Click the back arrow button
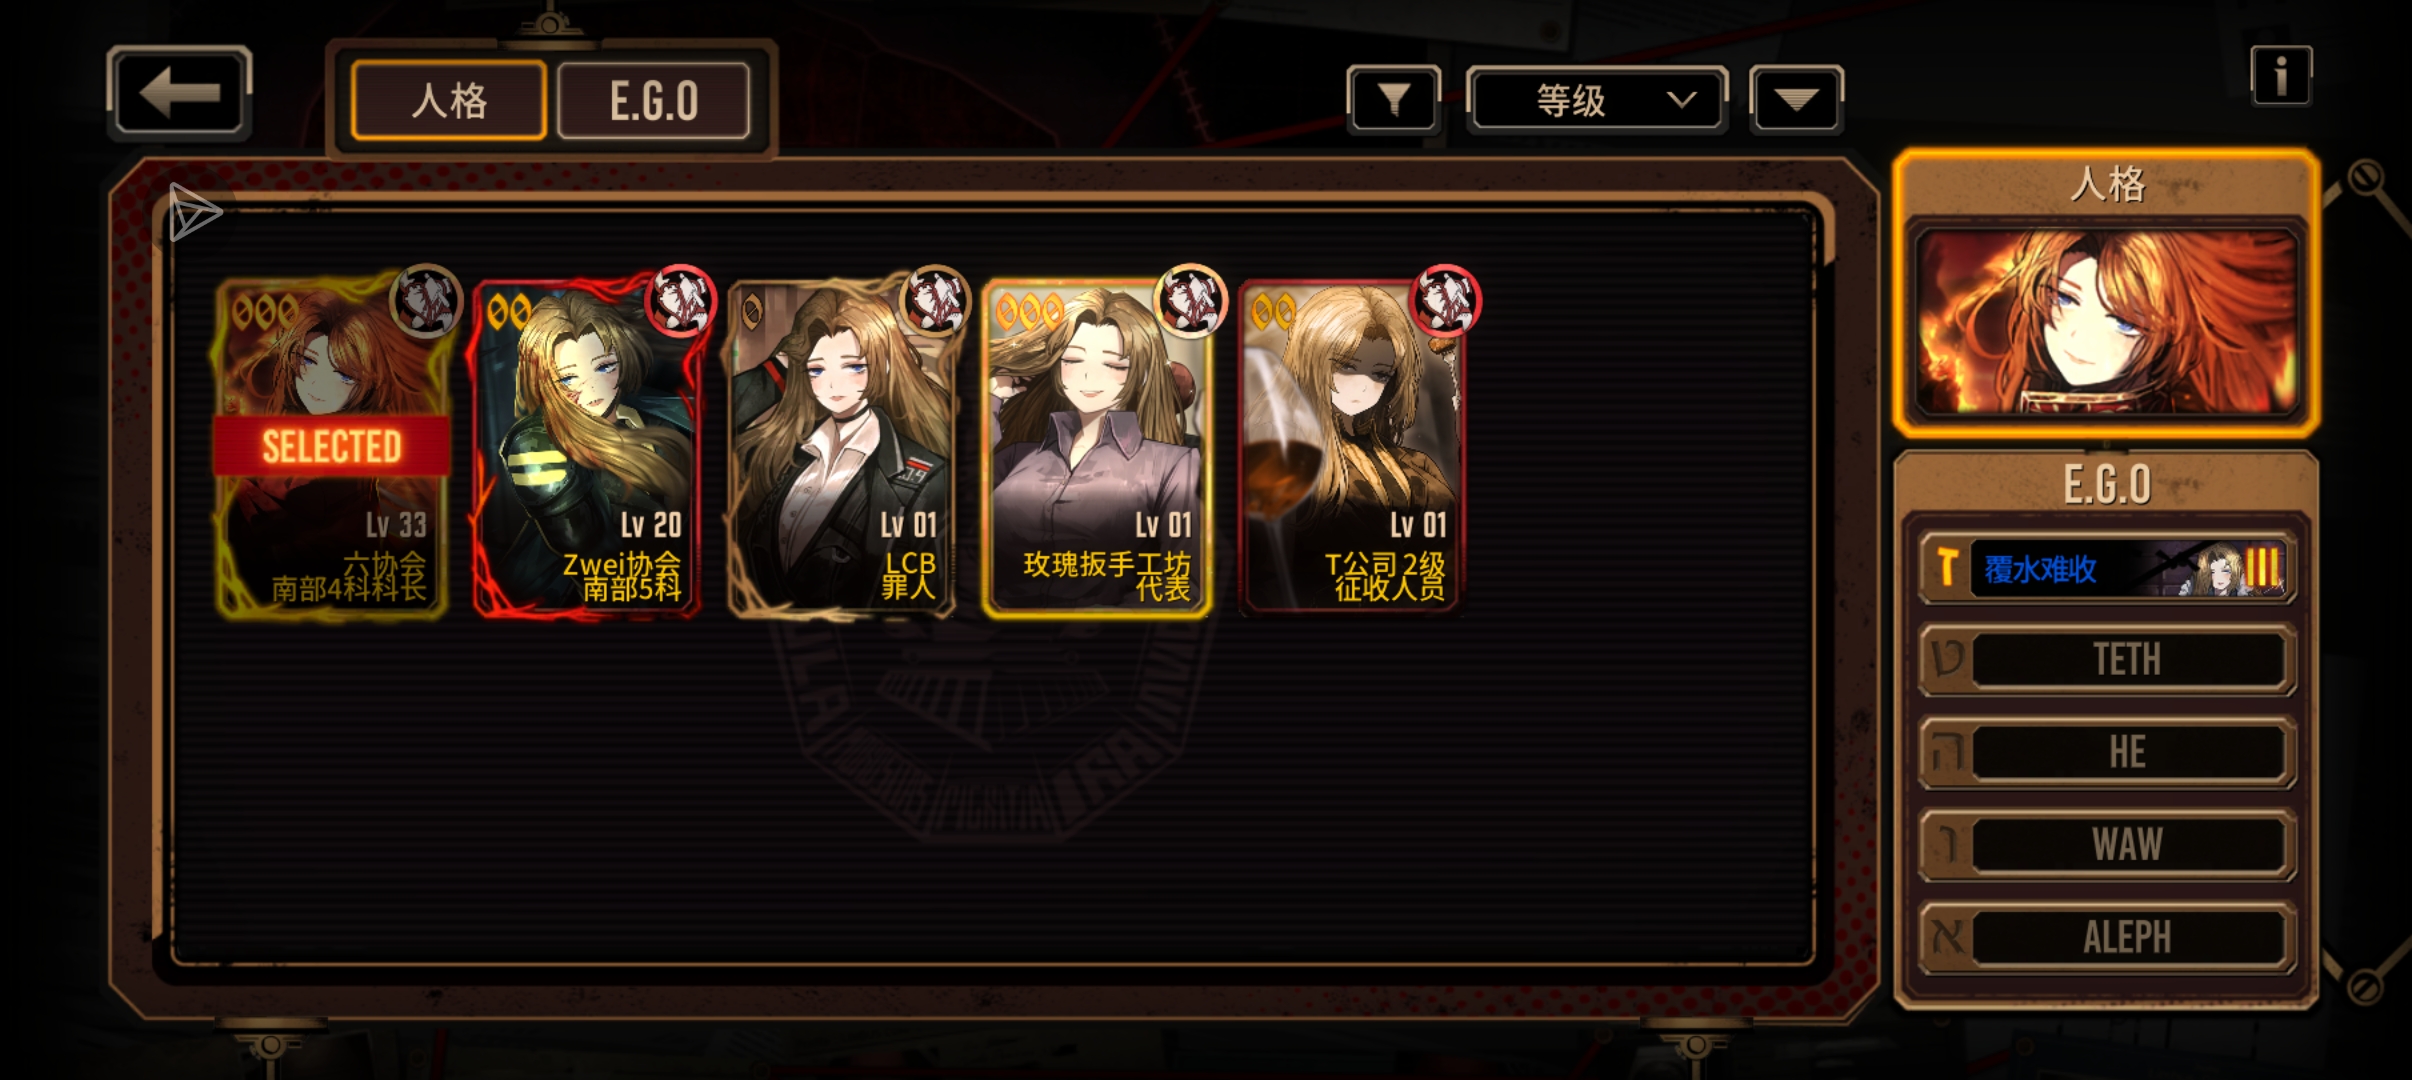Image resolution: width=2412 pixels, height=1080 pixels. coord(179,92)
